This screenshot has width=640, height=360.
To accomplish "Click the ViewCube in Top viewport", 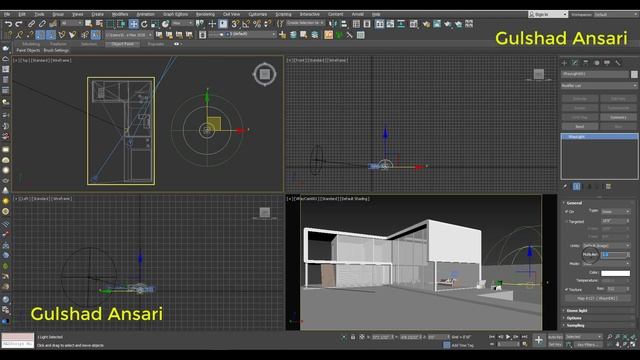I will (264, 74).
